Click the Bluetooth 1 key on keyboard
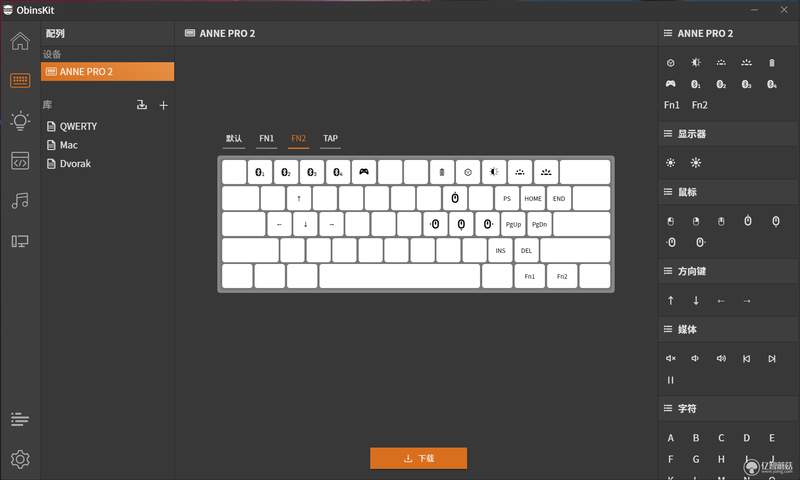Screen dimensions: 800x480 [x=260, y=172]
